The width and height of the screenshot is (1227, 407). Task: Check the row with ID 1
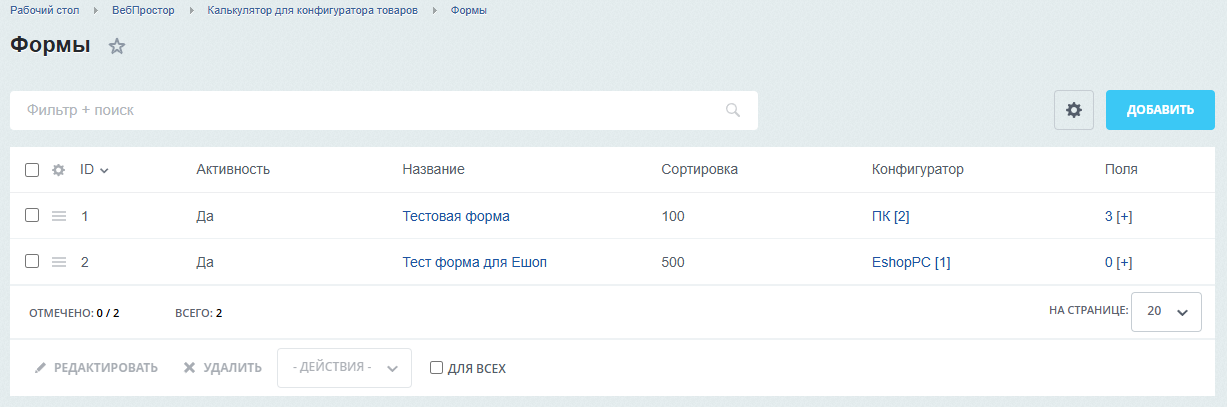pyautogui.click(x=32, y=215)
